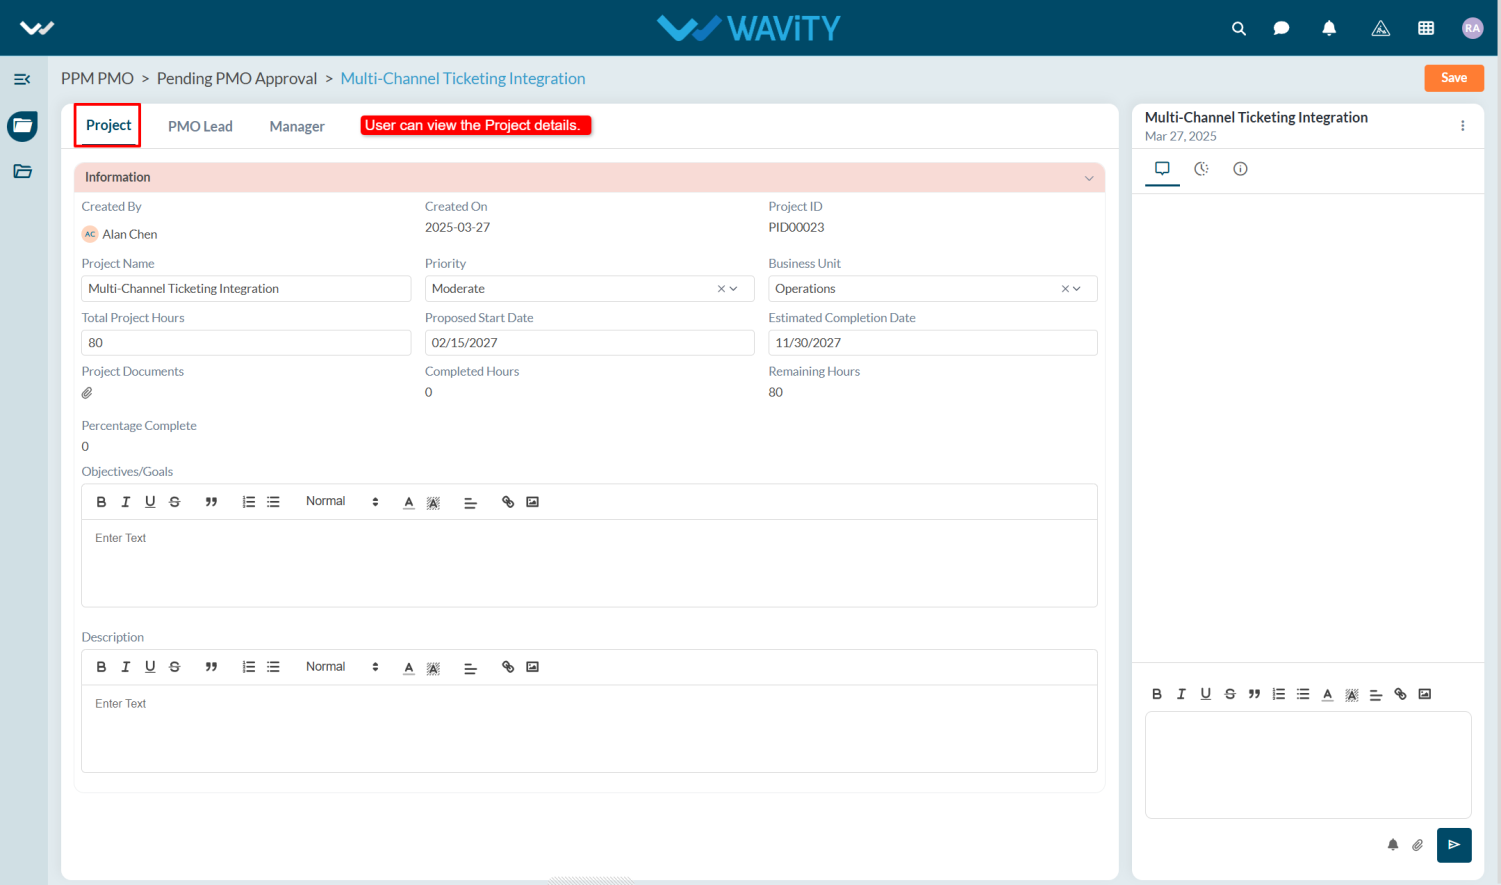Viewport: 1501px width, 885px height.
Task: Click the filled folder sidebar icon
Action: (22, 126)
